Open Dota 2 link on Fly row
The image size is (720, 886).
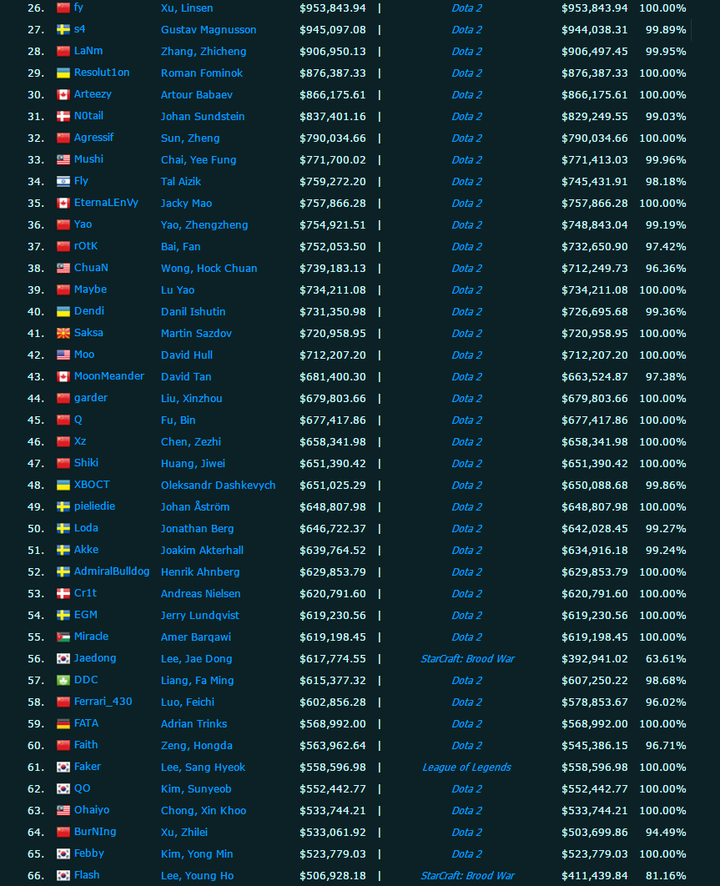[467, 181]
